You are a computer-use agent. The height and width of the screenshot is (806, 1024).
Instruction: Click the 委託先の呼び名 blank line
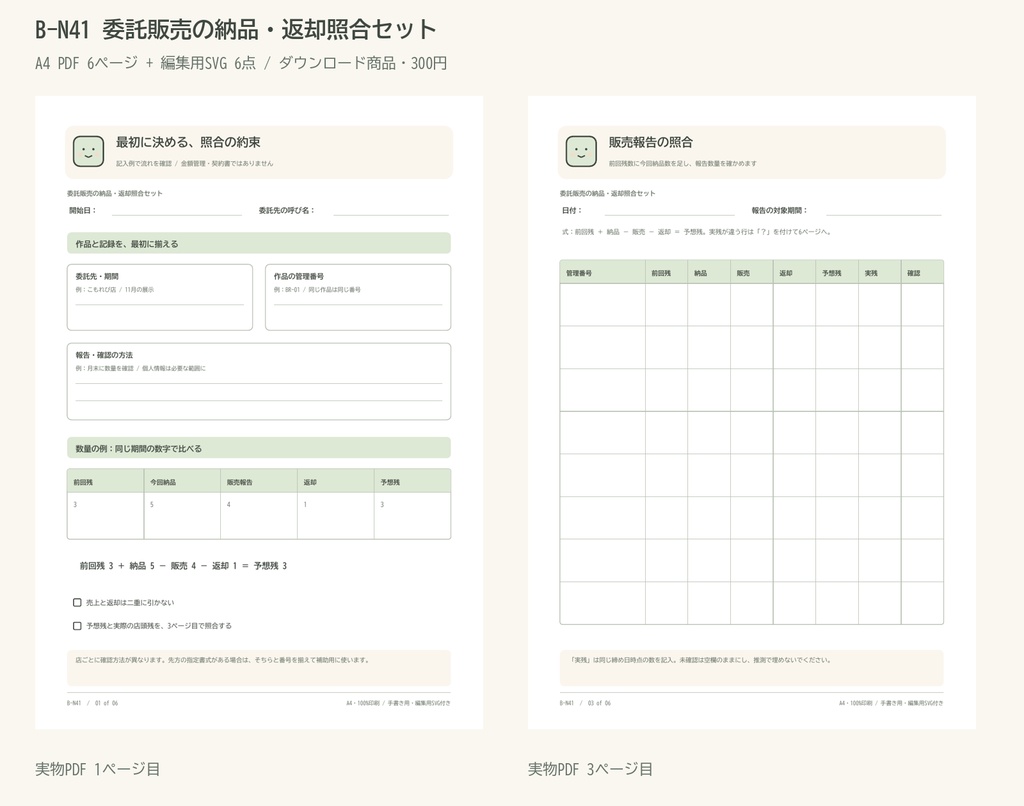(392, 212)
